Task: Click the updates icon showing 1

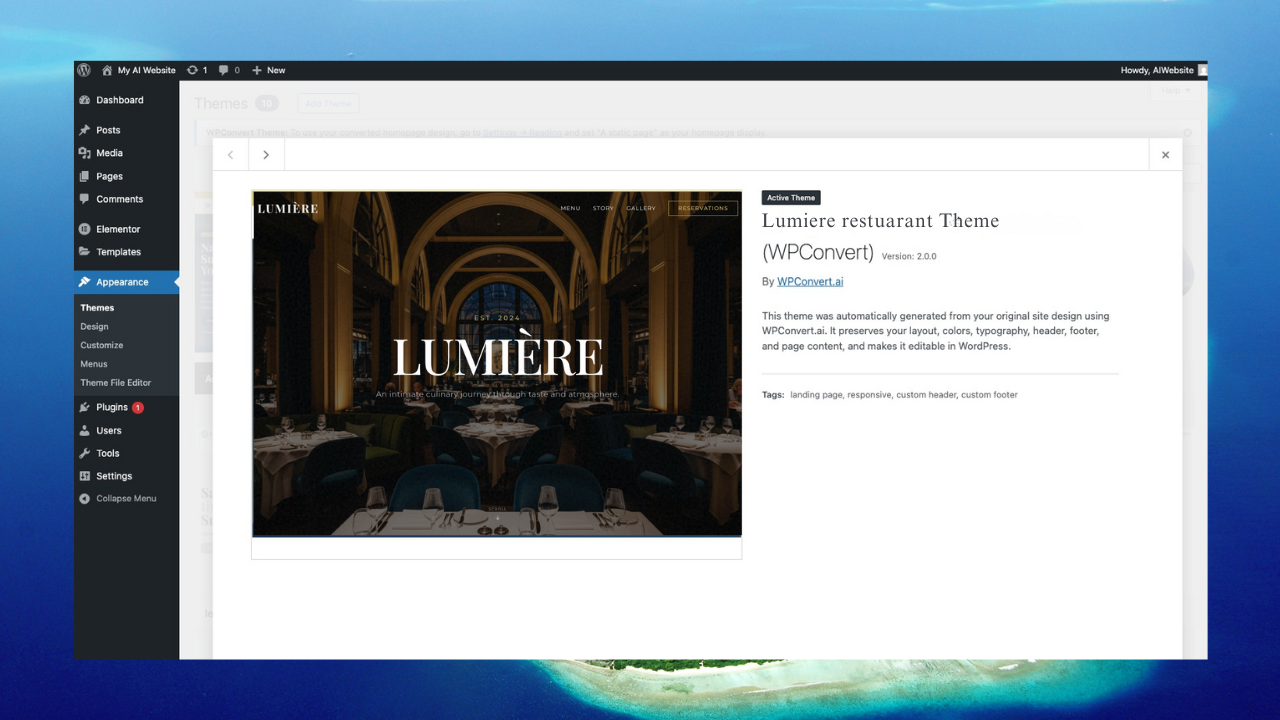Action: coord(197,70)
